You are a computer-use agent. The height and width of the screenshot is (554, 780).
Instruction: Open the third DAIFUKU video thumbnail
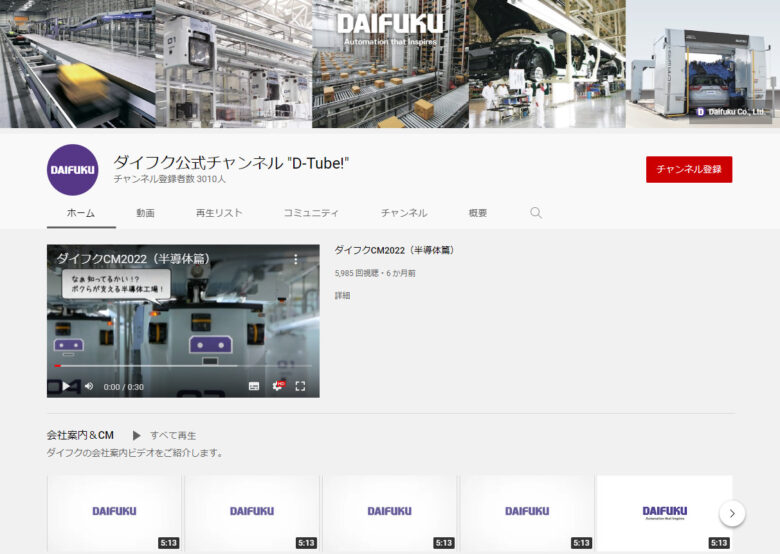pos(390,513)
